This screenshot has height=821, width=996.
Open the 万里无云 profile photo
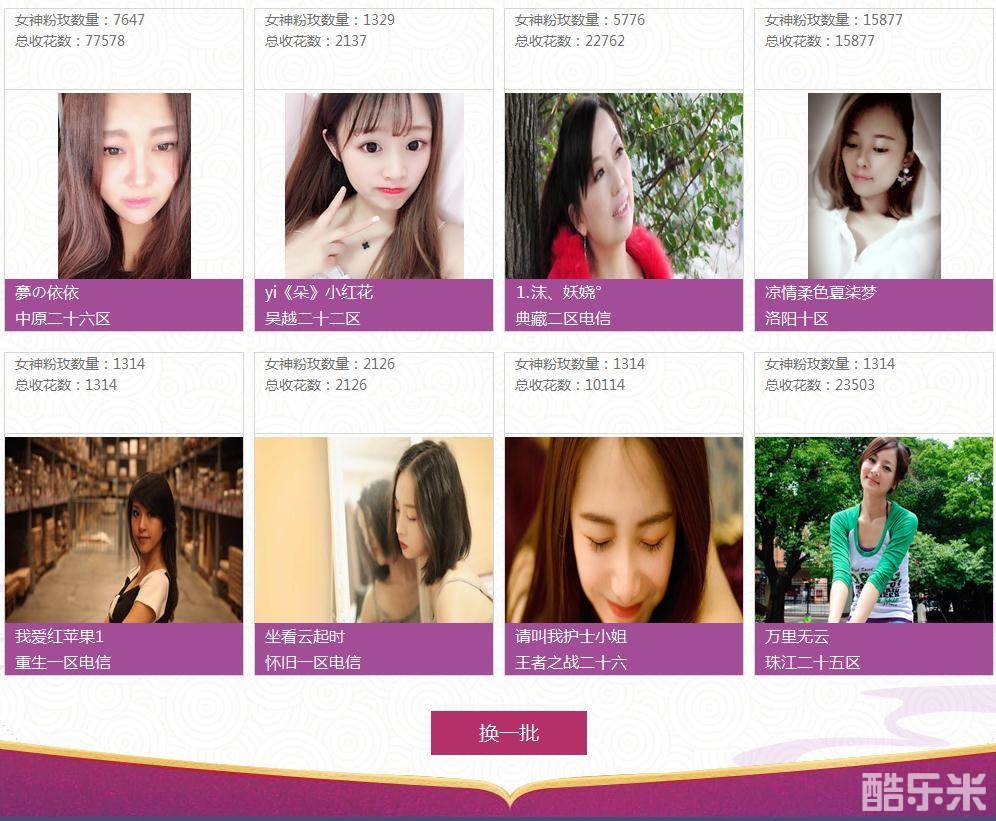coord(873,529)
